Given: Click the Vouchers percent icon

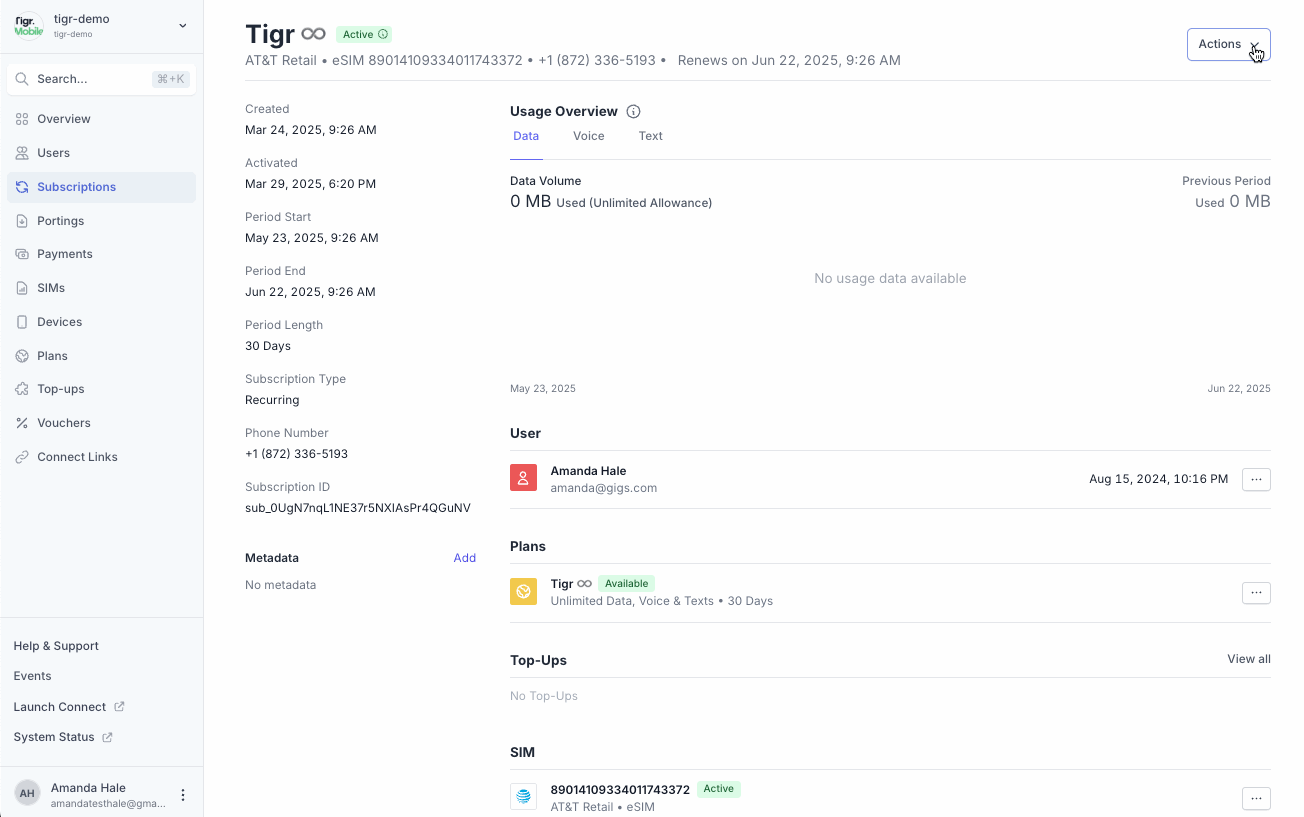Looking at the screenshot, I should (x=22, y=423).
